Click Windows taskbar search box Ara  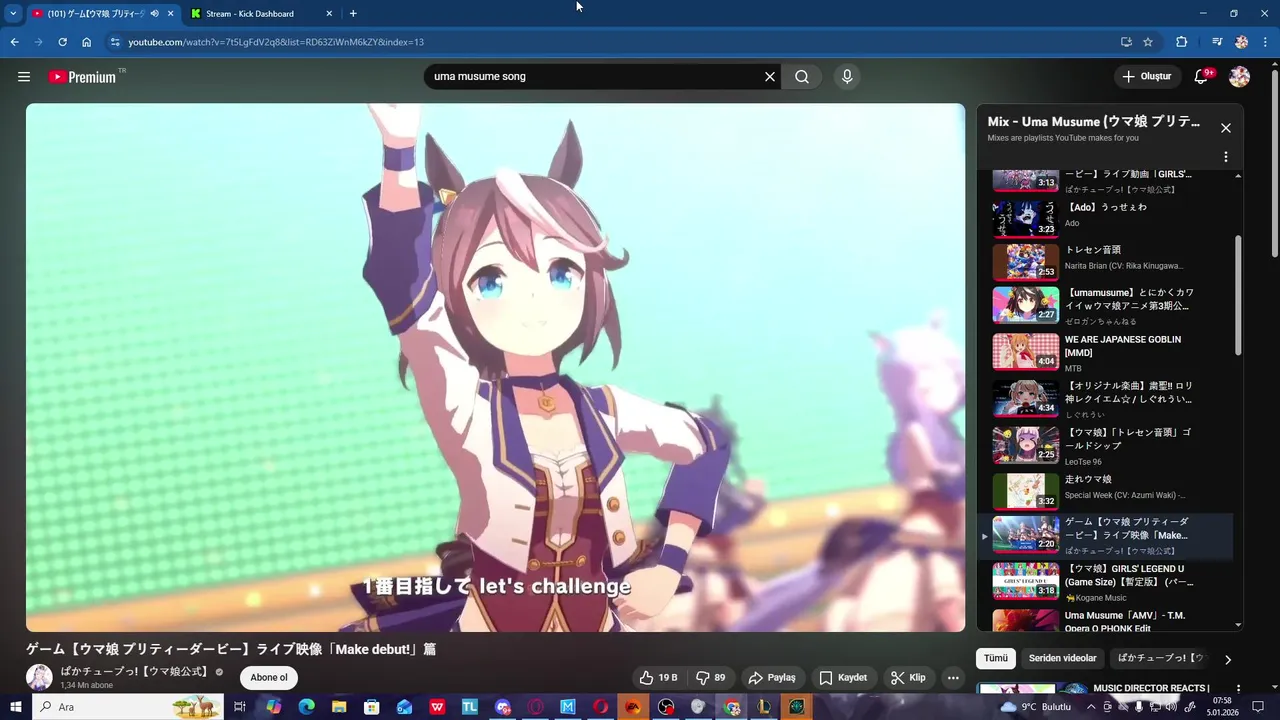128,707
